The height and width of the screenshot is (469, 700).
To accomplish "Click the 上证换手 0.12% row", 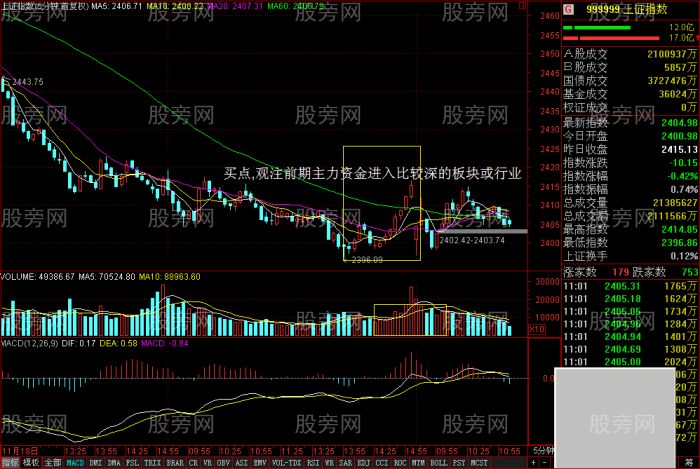I will pos(630,256).
